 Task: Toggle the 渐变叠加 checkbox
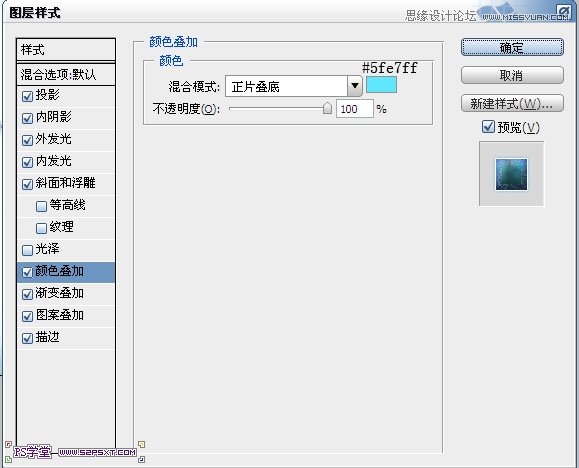pyautogui.click(x=27, y=294)
